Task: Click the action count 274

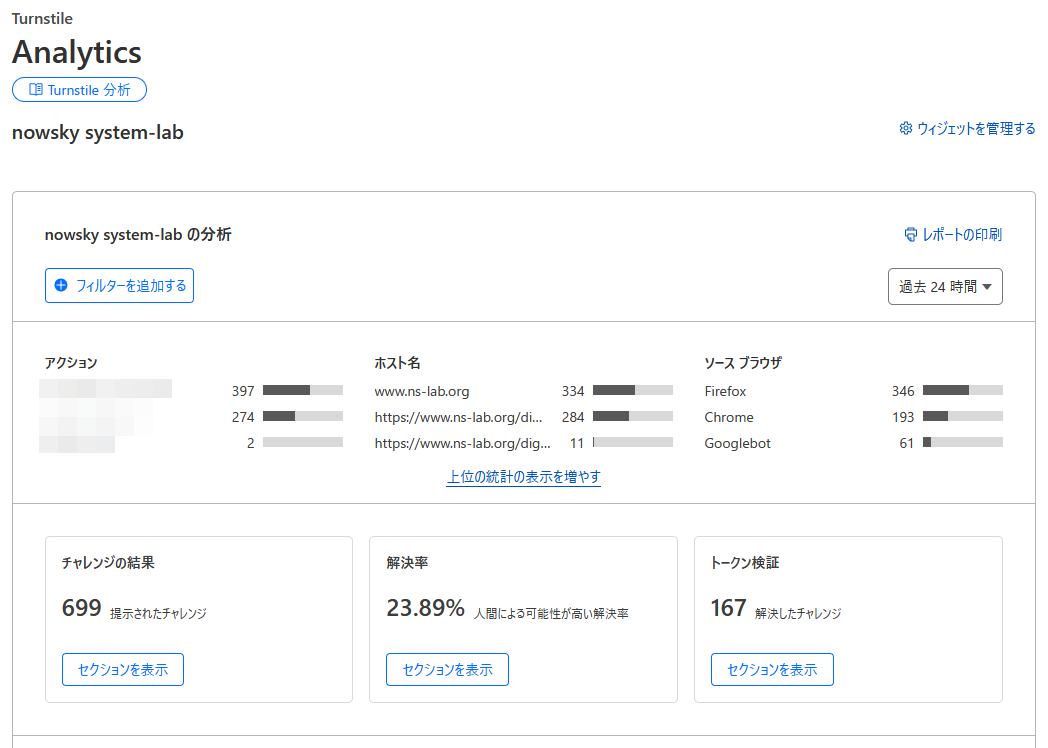Action: click(x=243, y=417)
